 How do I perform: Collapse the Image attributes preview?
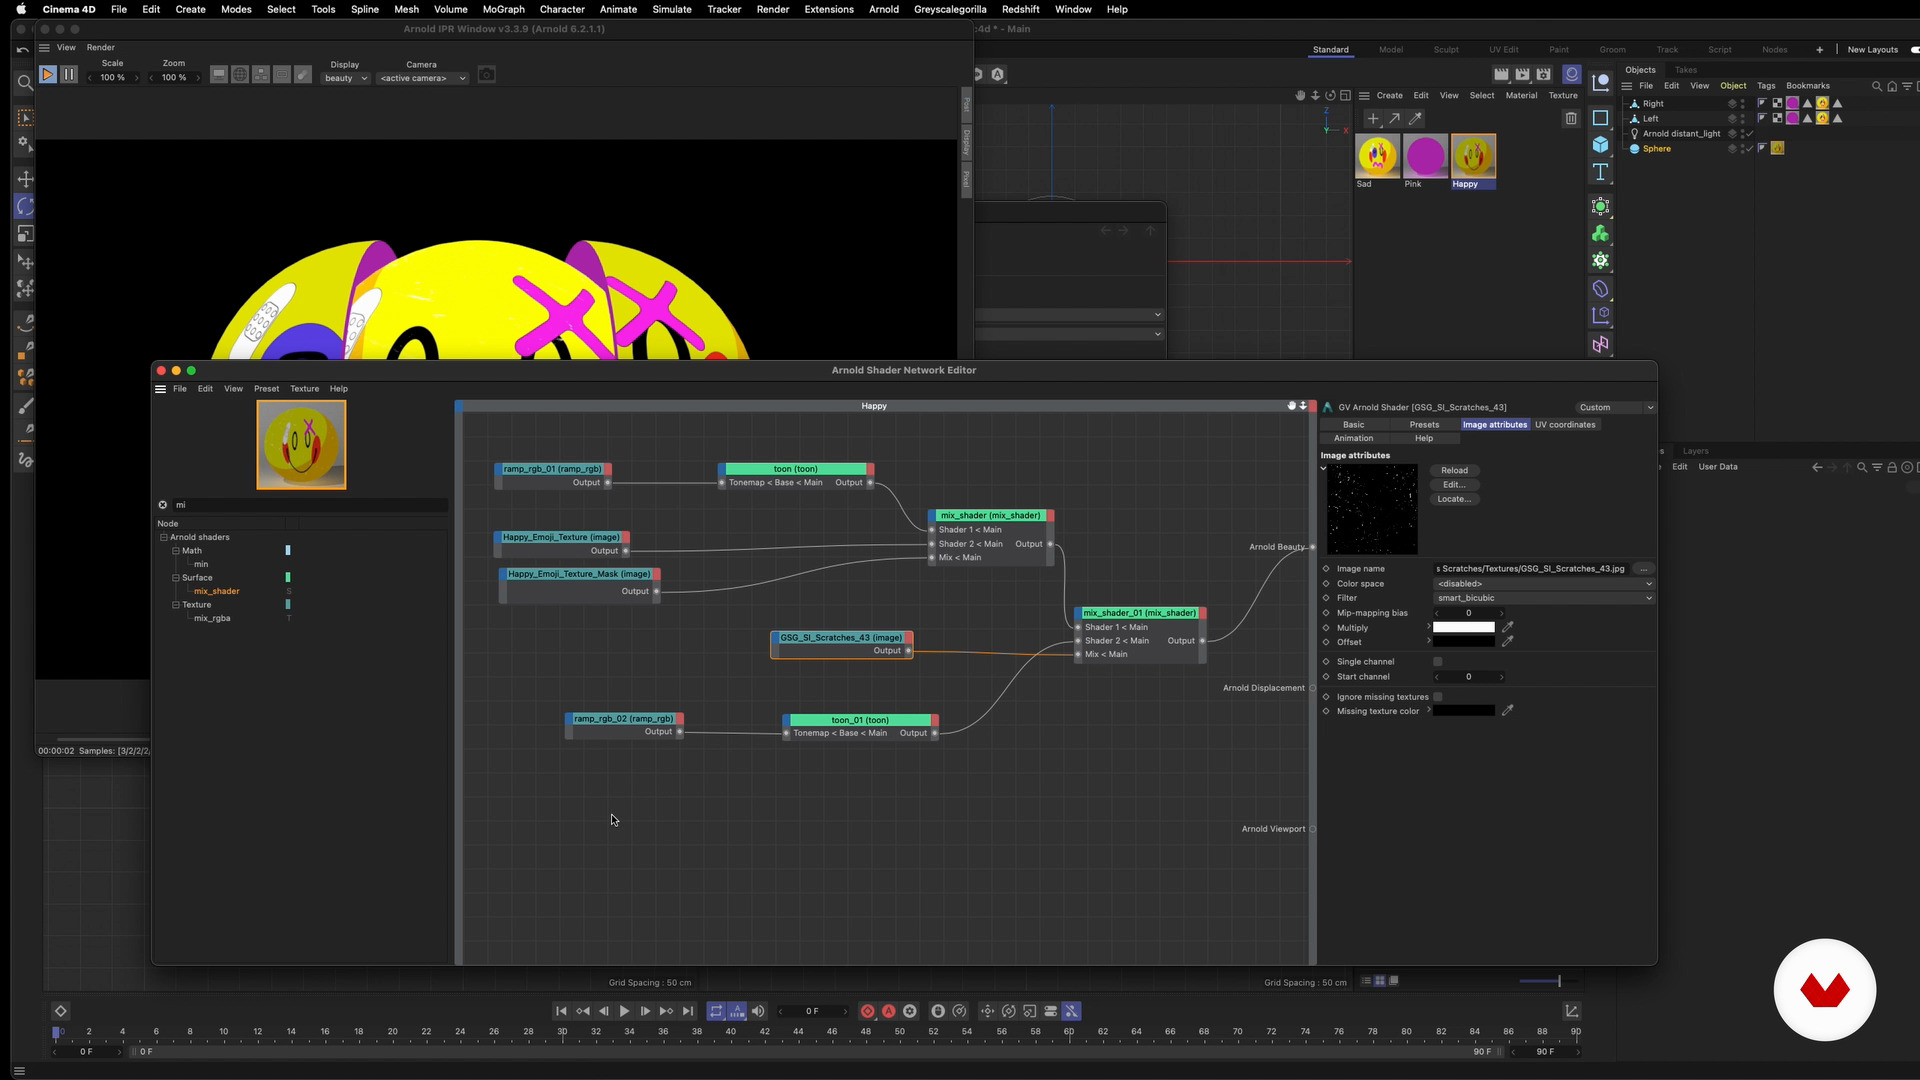[x=1324, y=468]
